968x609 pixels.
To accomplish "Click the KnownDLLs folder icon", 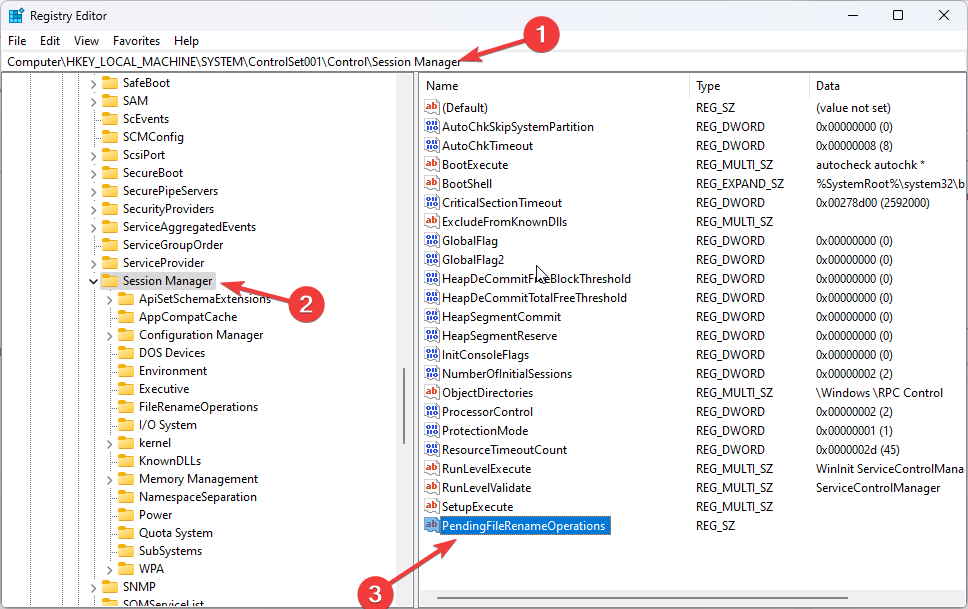I will [x=126, y=461].
